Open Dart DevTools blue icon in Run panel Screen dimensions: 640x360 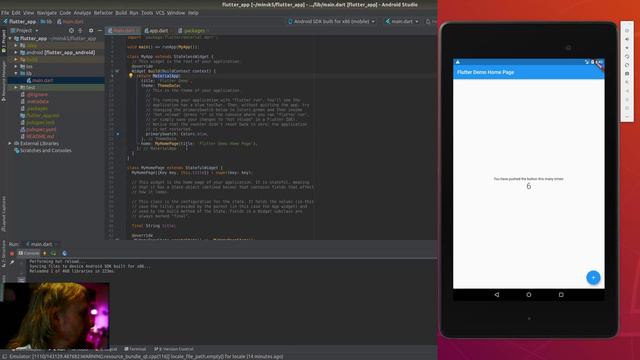pos(64,253)
